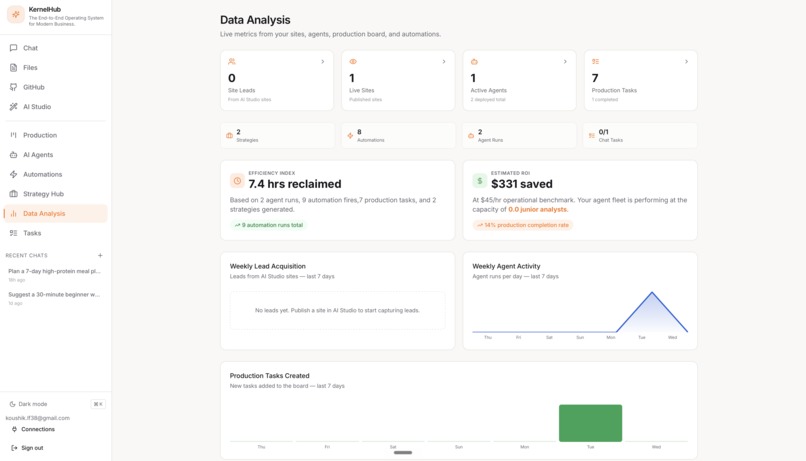This screenshot has width=806, height=461.
Task: Click the 0.0 junior analysts text
Action: click(x=538, y=209)
